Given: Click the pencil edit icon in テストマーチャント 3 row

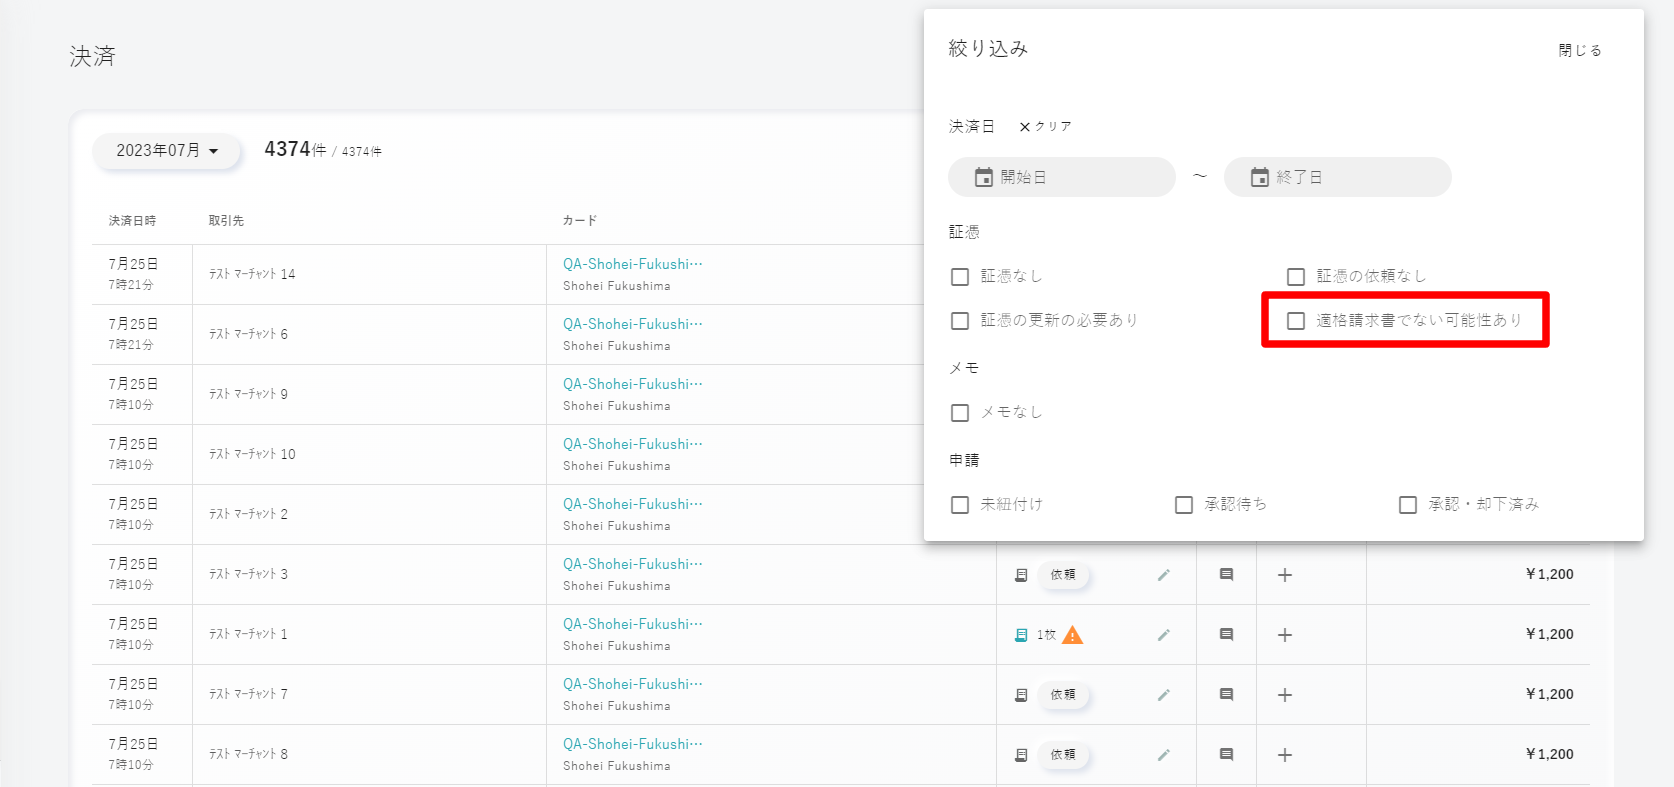Looking at the screenshot, I should point(1163,575).
